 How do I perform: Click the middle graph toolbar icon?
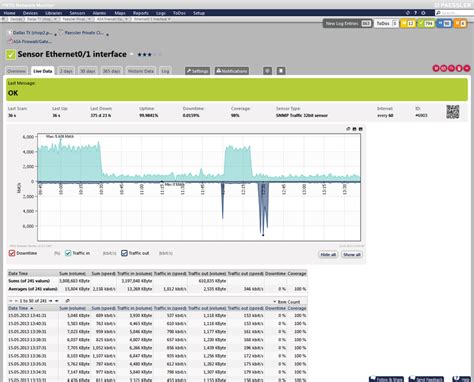click(355, 129)
